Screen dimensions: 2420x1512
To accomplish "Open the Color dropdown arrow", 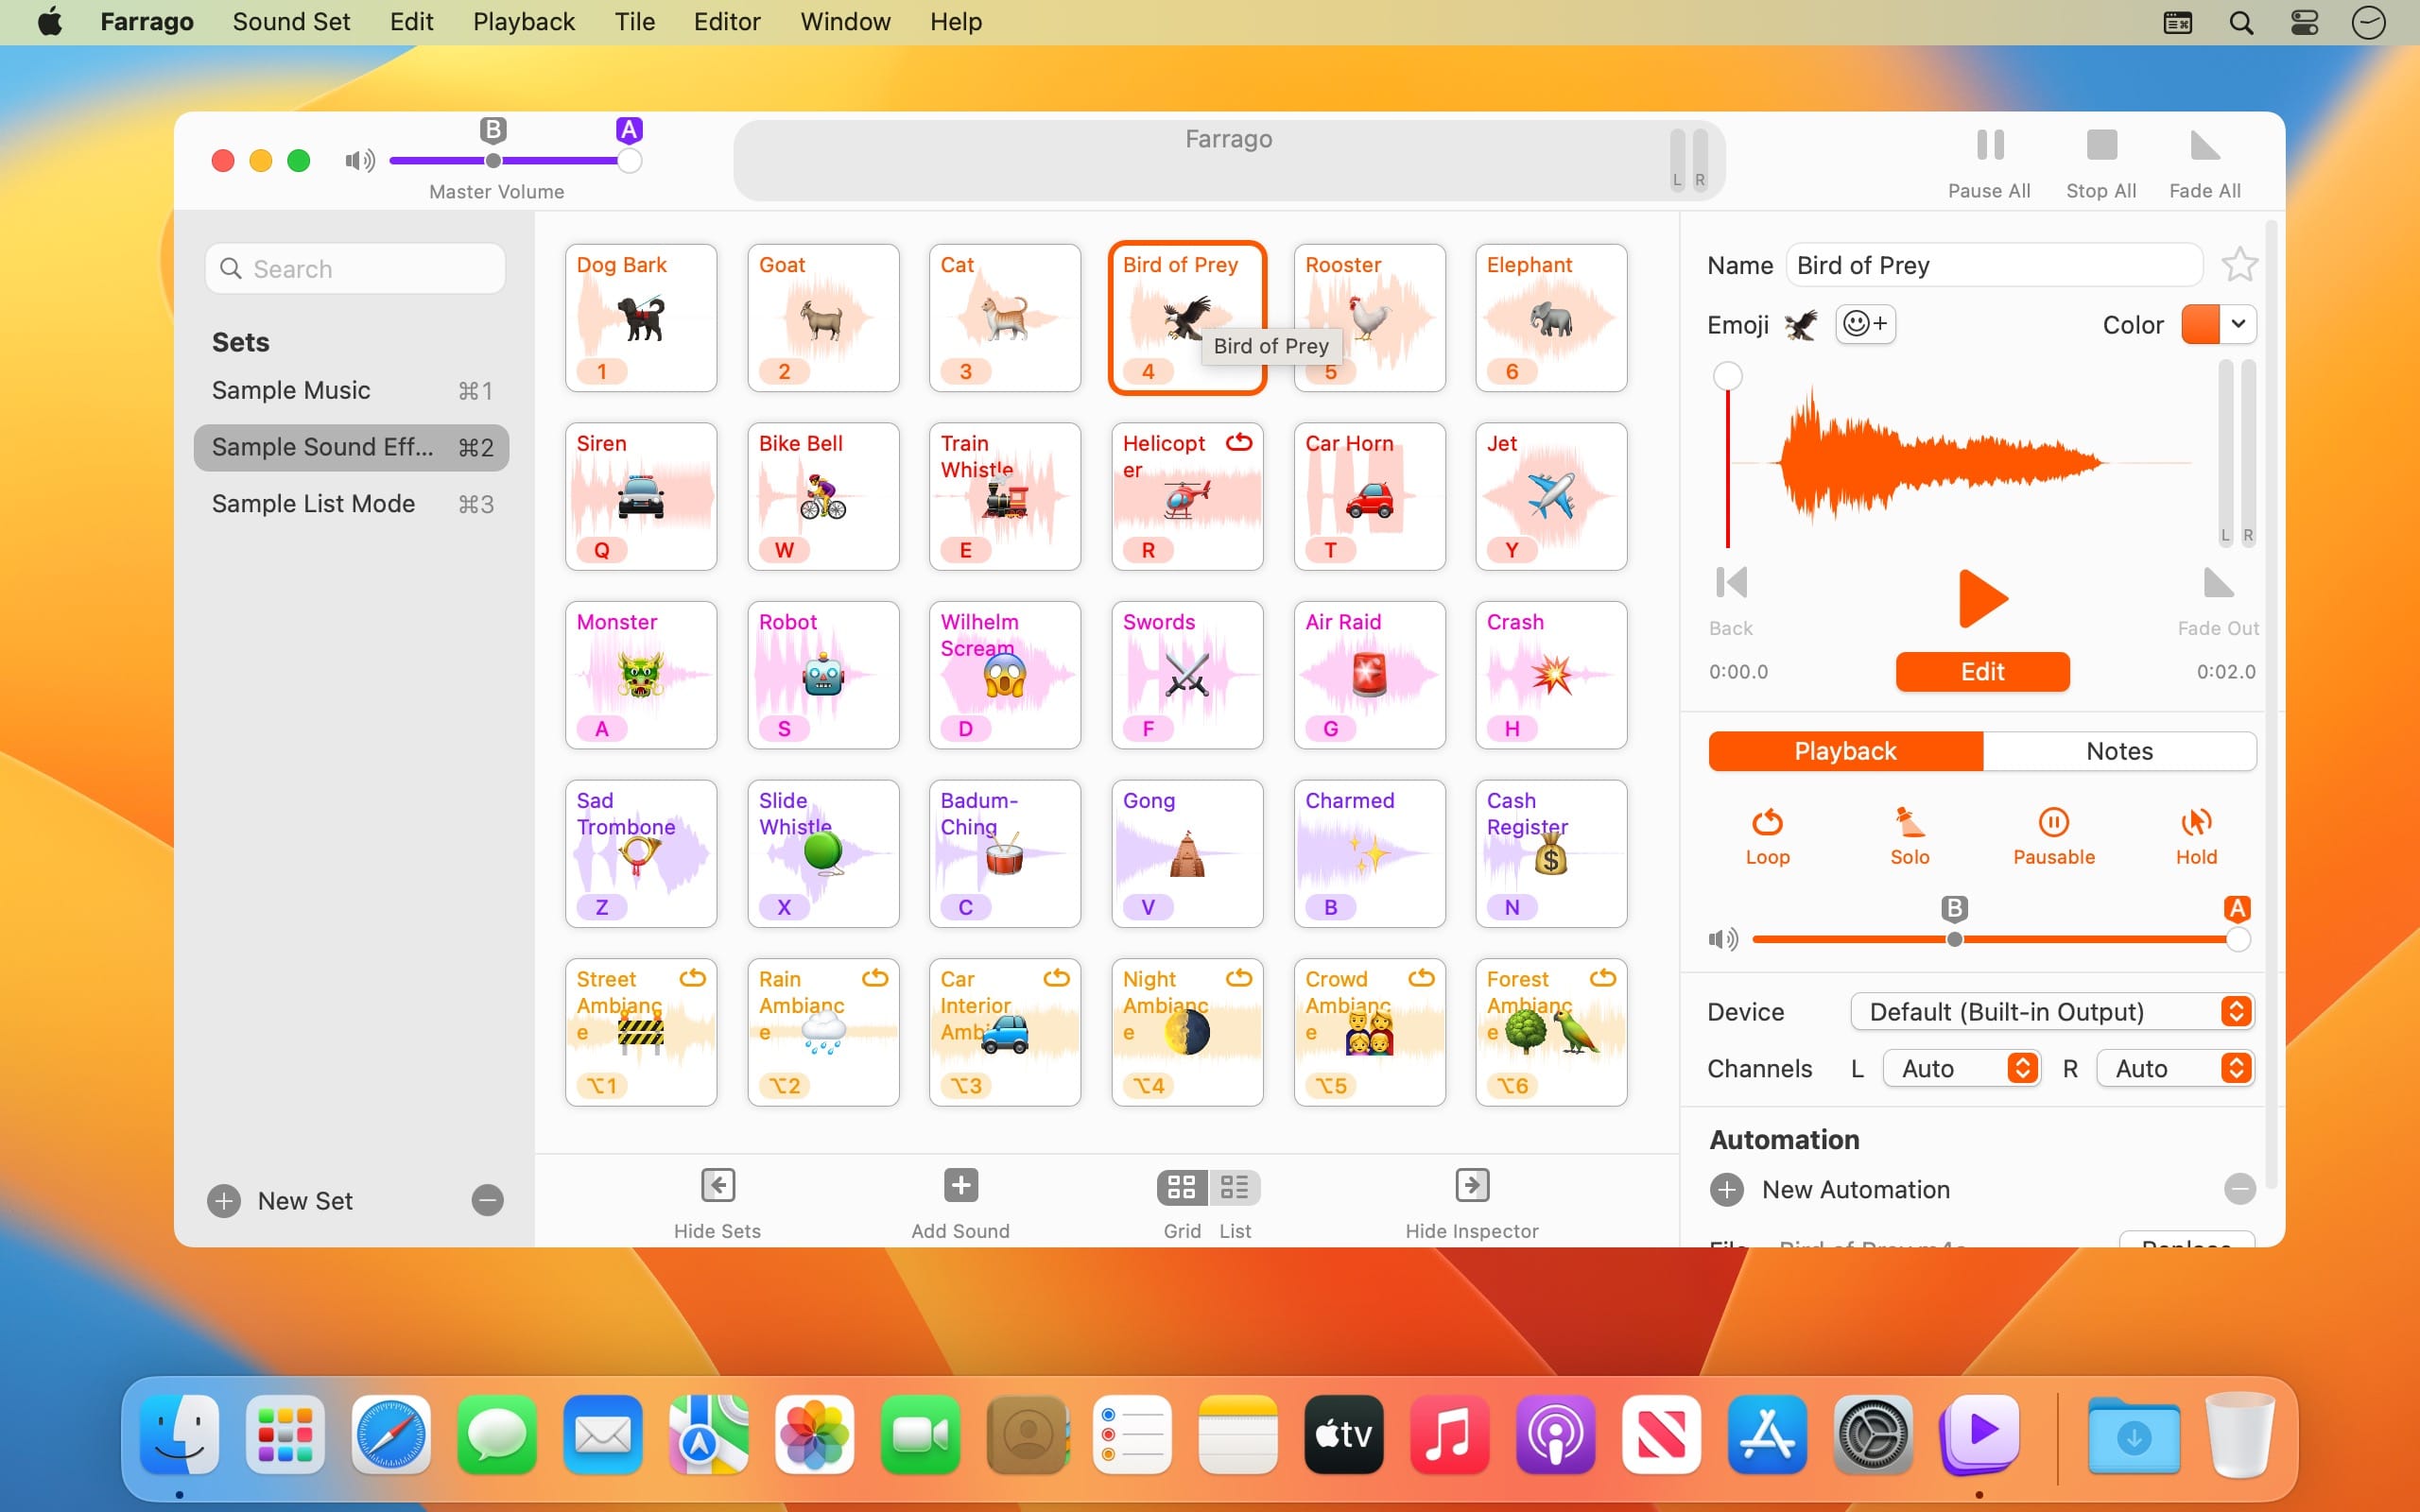I will click(x=2238, y=324).
